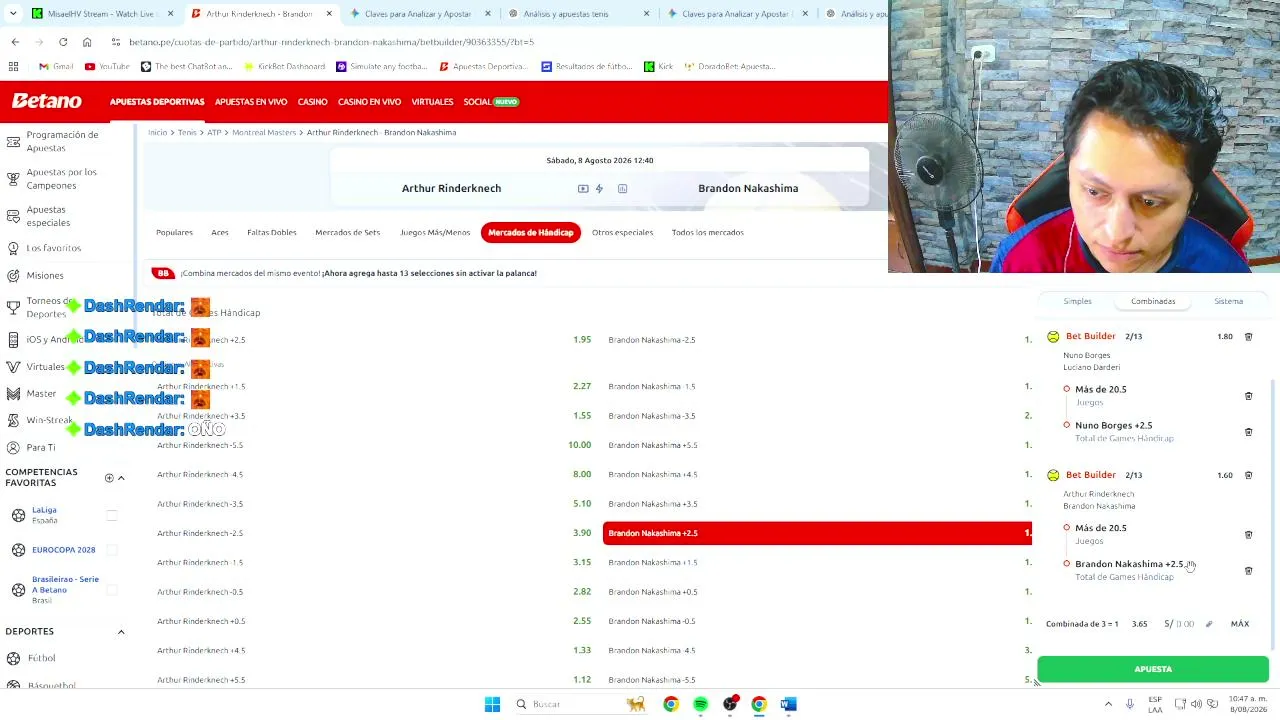The width and height of the screenshot is (1280, 720).
Task: Click the stake amount input field
Action: coord(1184,624)
